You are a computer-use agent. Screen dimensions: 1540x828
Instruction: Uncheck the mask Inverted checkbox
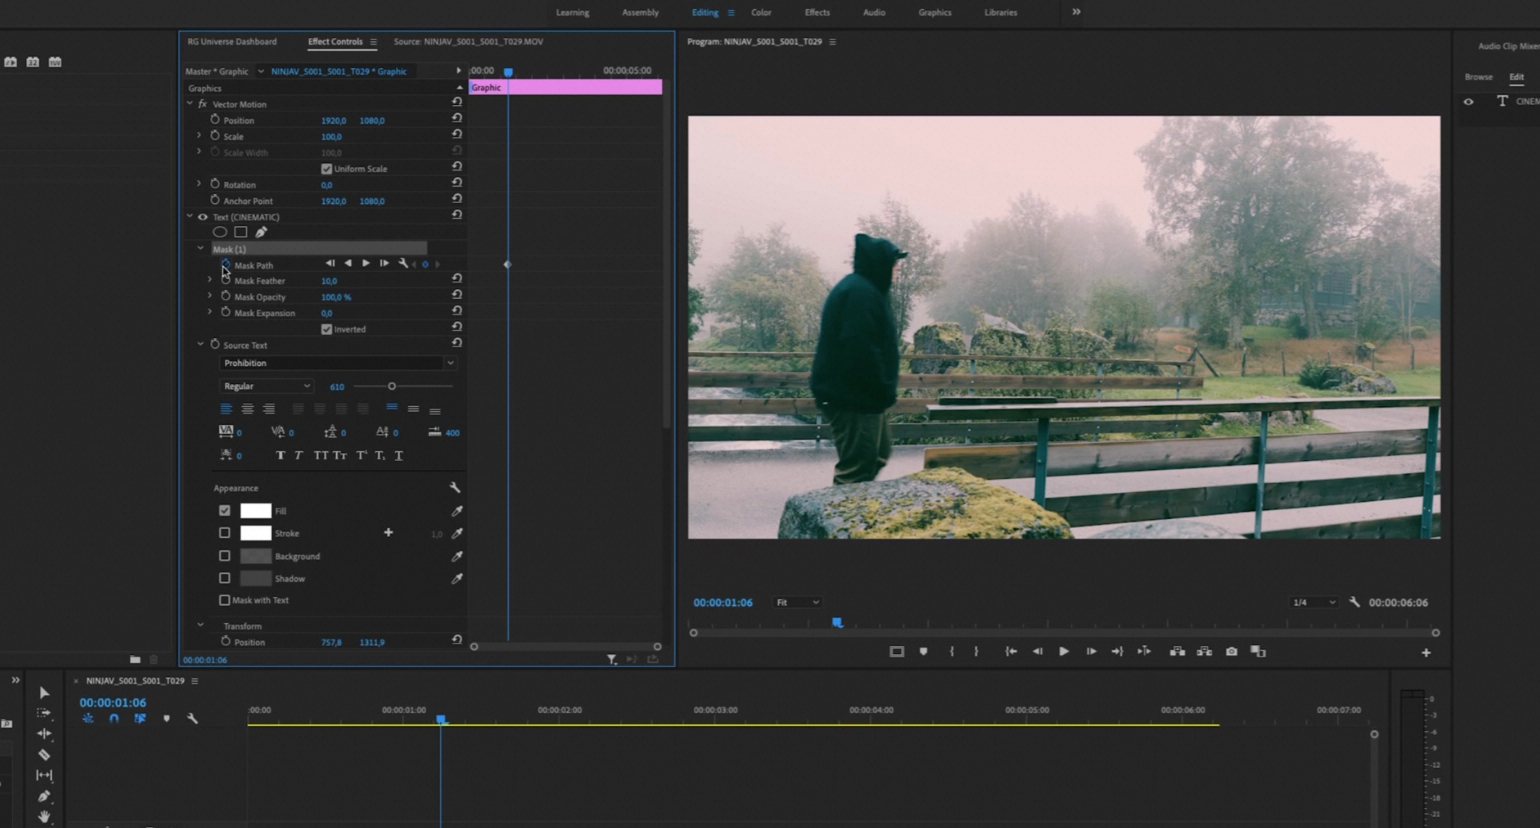[x=326, y=329]
